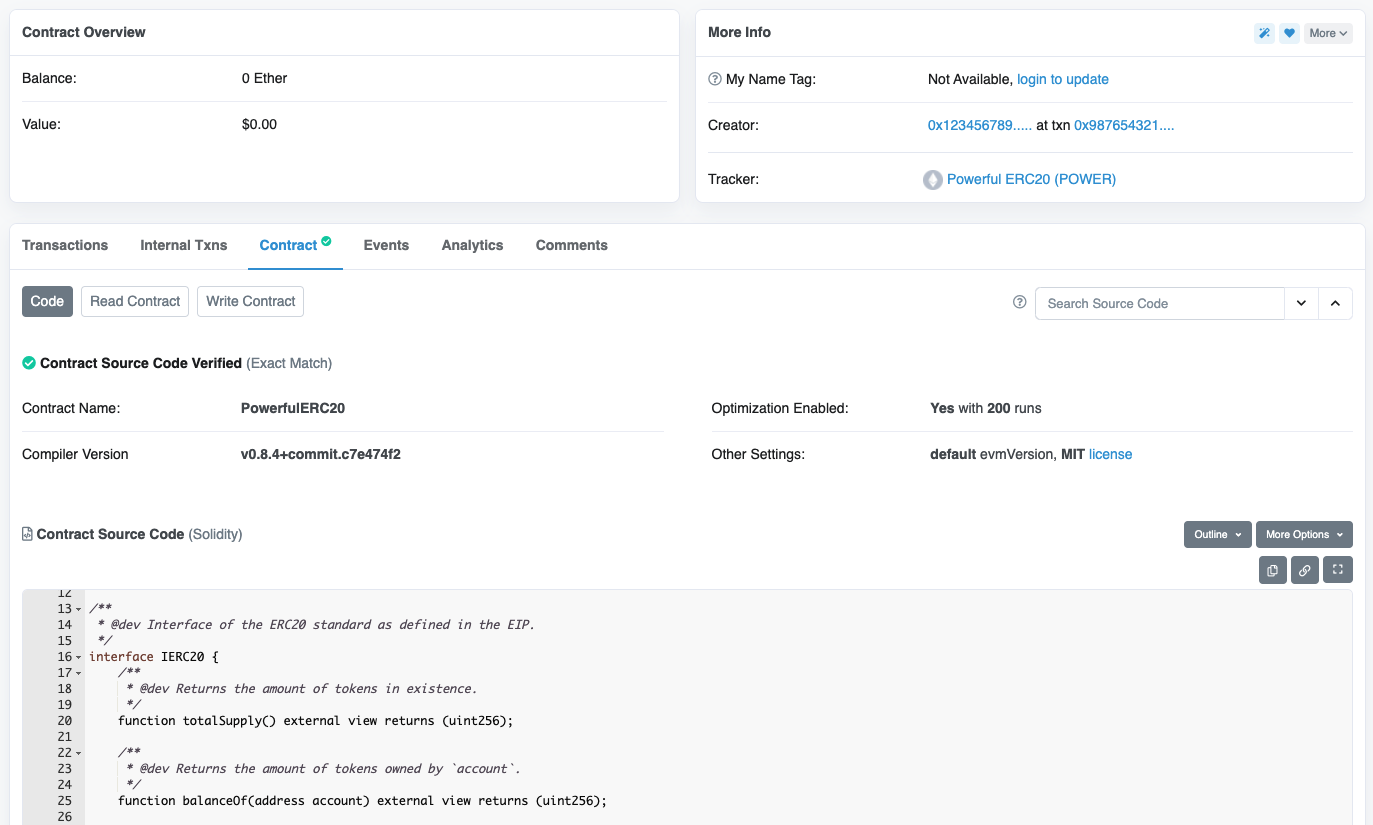The image size is (1373, 825).
Task: Open the Internal Txns tab
Action: point(183,245)
